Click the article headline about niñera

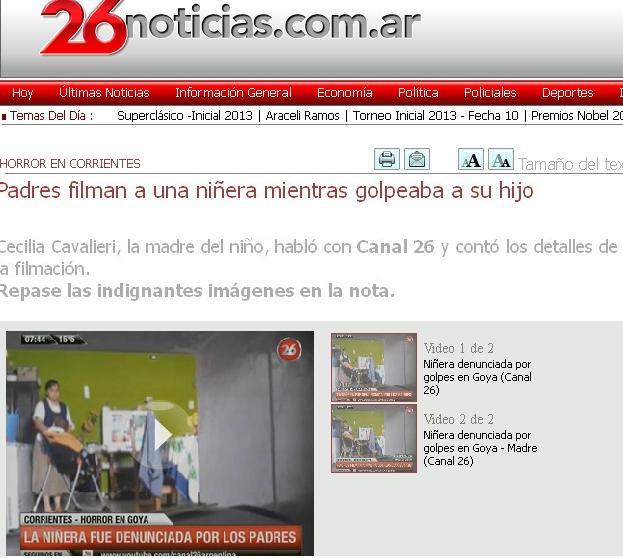266,191
